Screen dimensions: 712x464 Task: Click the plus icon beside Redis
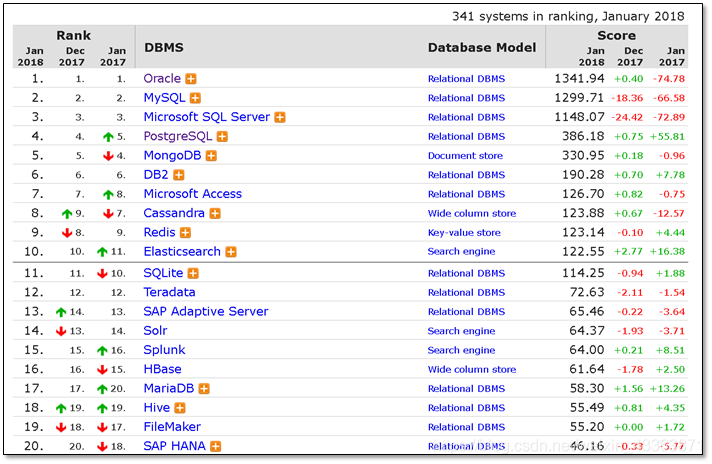(185, 233)
